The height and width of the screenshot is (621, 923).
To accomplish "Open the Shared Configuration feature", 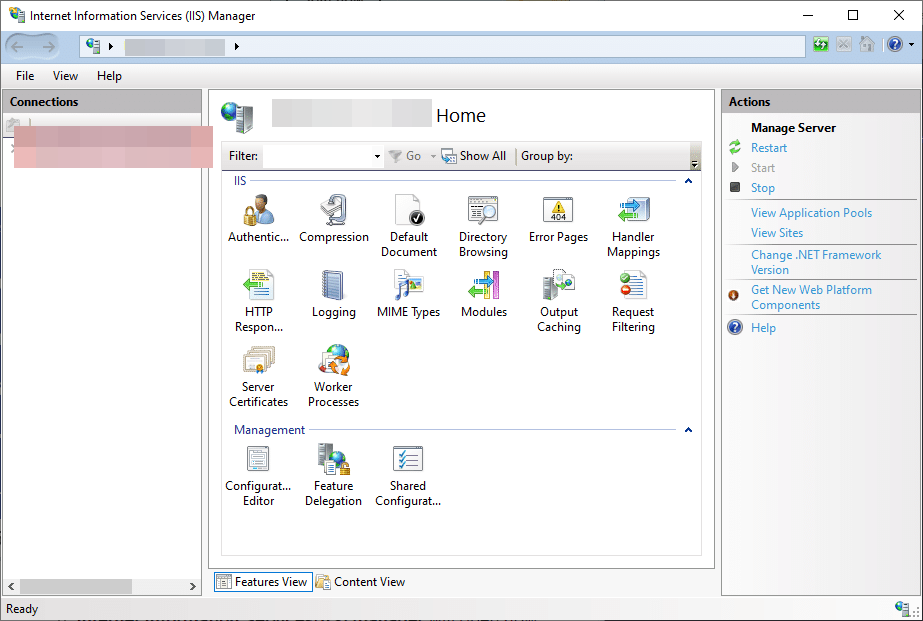I will [408, 476].
